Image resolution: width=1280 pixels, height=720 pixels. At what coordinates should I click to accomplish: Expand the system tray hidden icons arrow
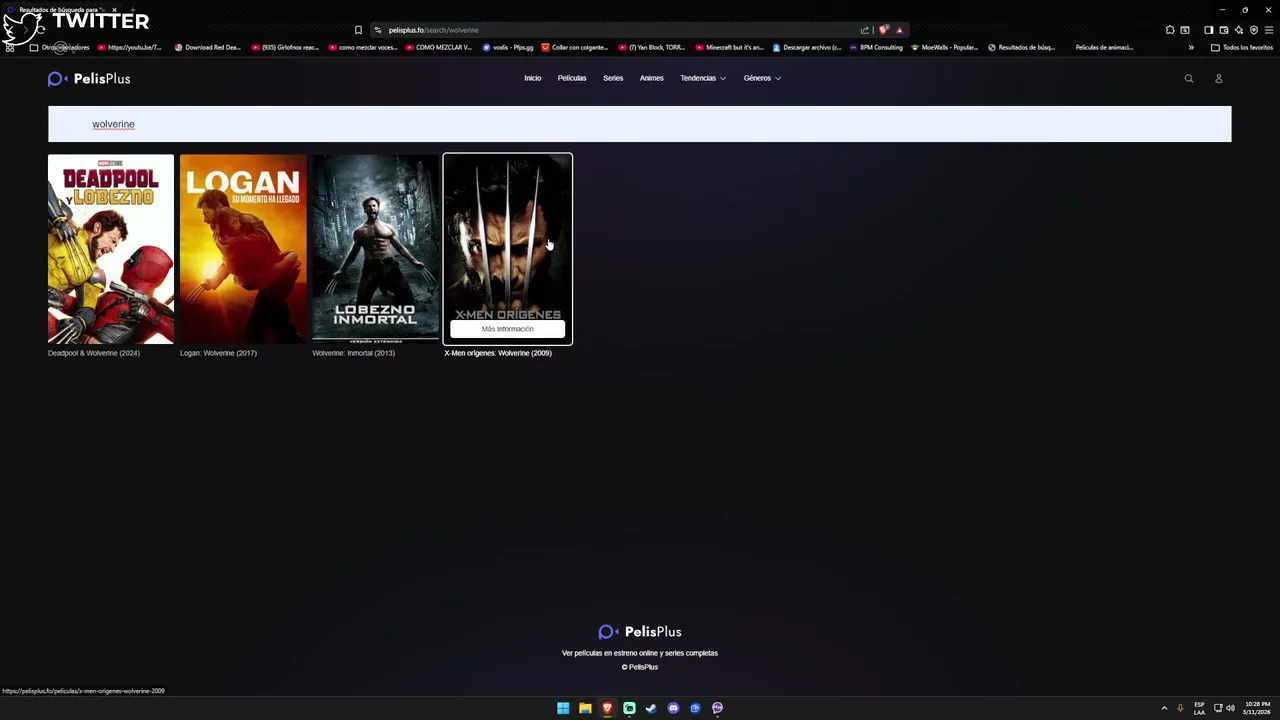1164,708
